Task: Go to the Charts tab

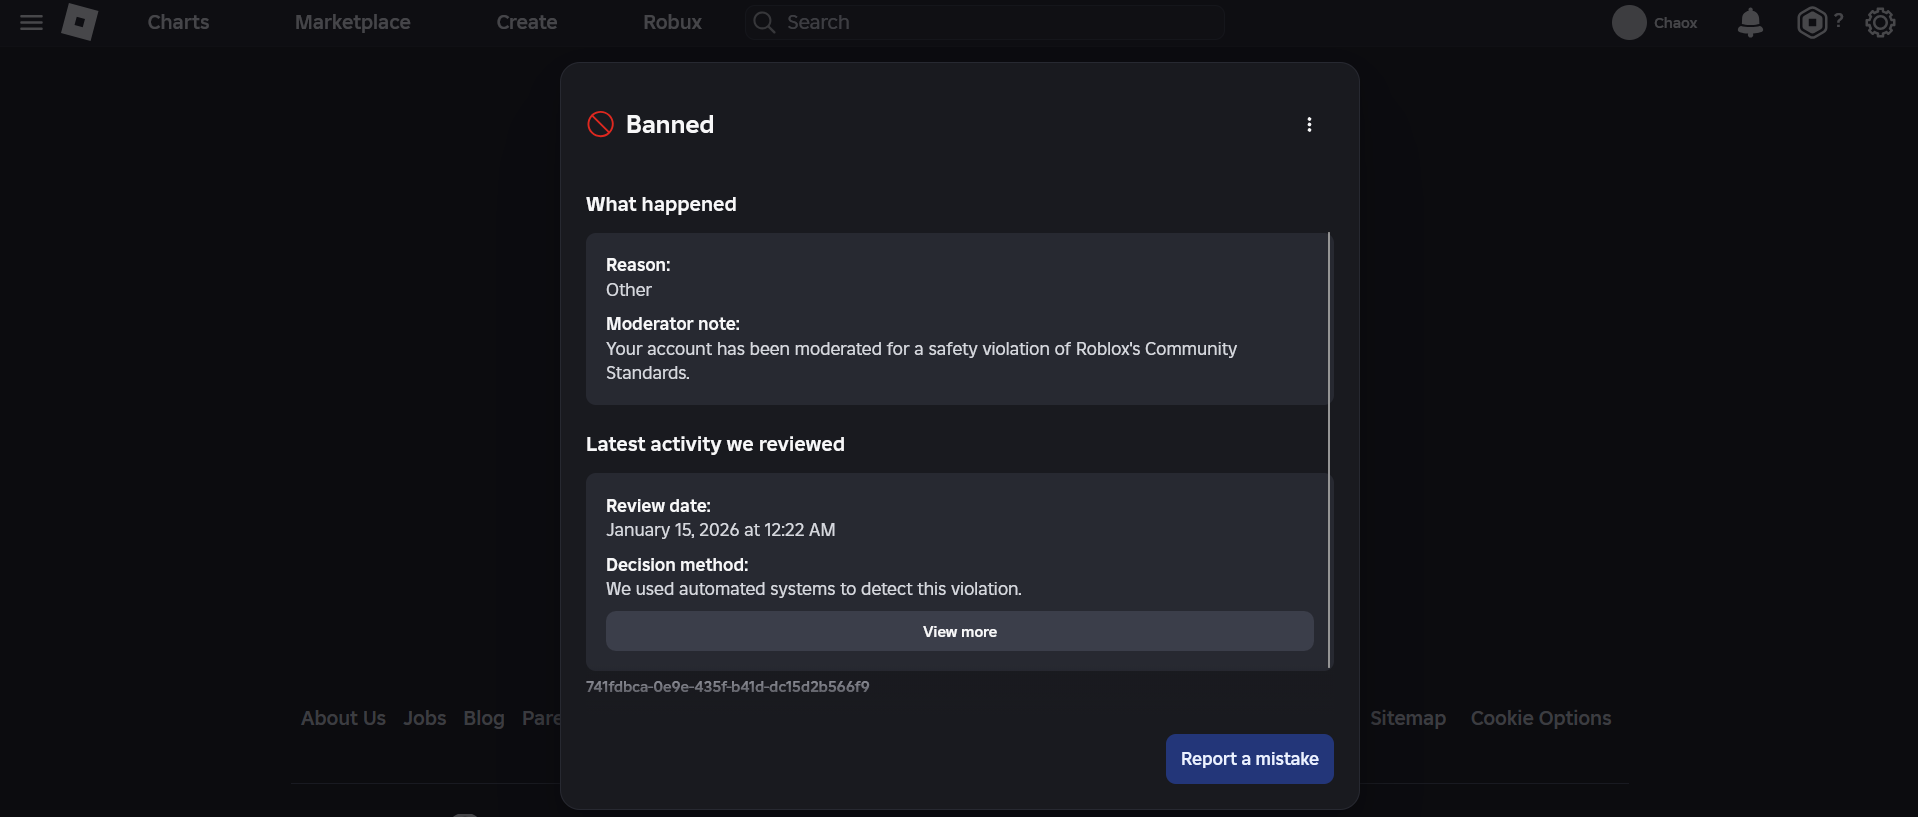Action: click(x=178, y=22)
